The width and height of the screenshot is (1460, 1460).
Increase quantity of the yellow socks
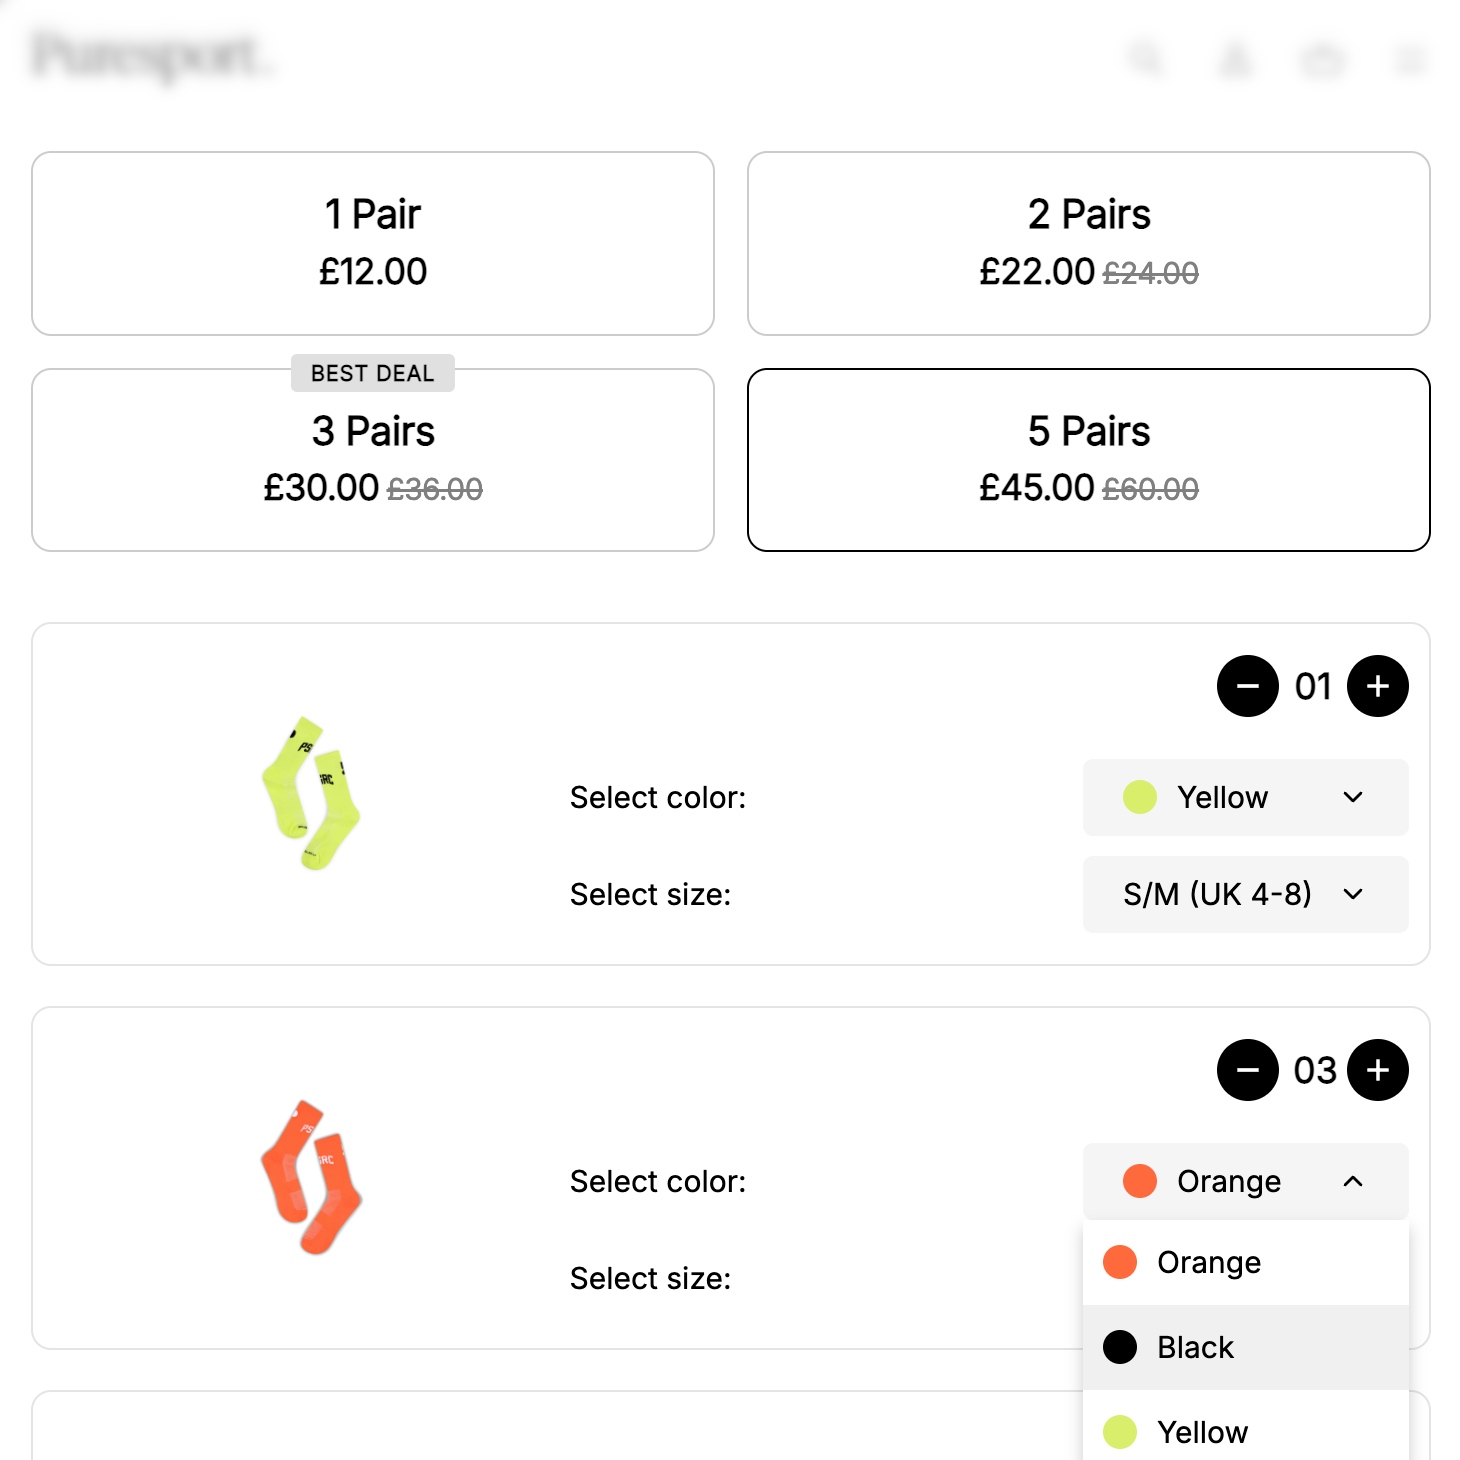[1377, 686]
